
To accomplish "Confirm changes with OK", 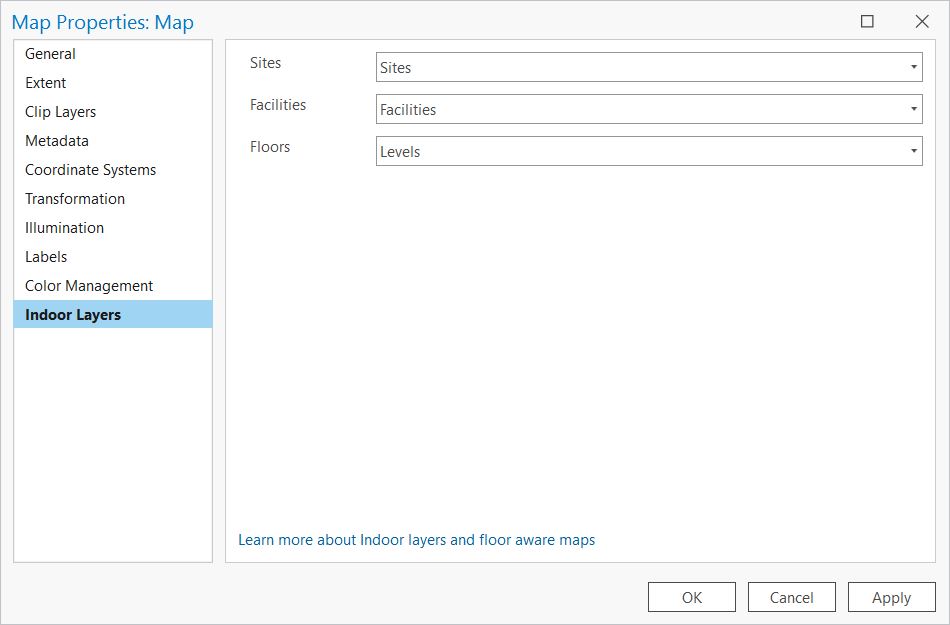I will [691, 597].
